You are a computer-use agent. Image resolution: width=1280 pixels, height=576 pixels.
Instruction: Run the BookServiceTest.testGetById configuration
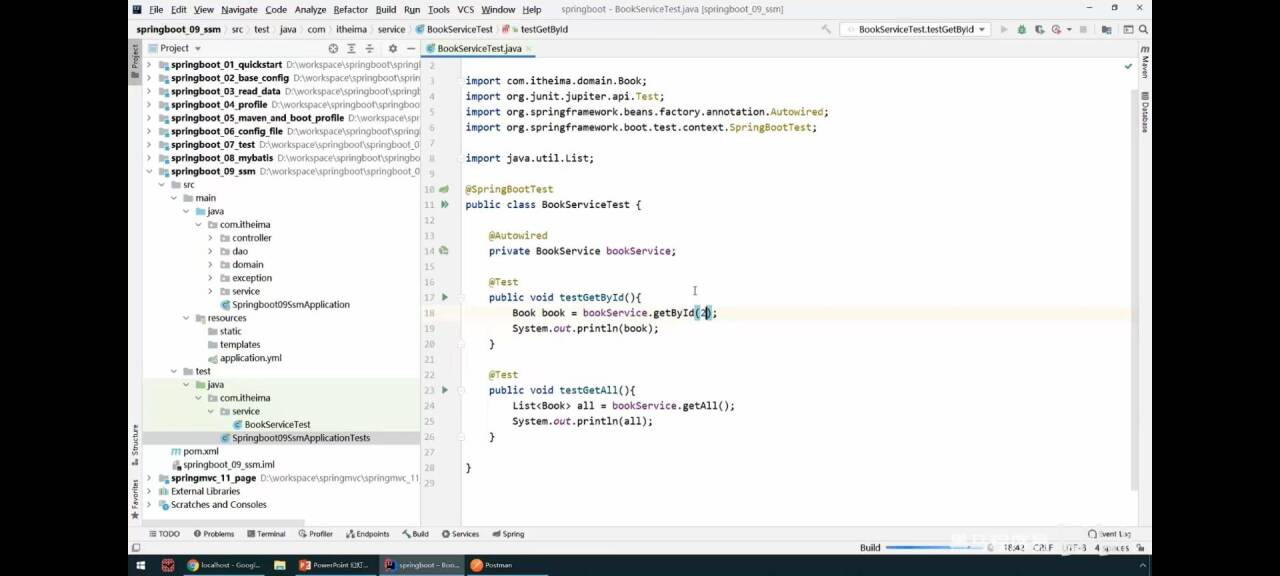tap(1004, 29)
